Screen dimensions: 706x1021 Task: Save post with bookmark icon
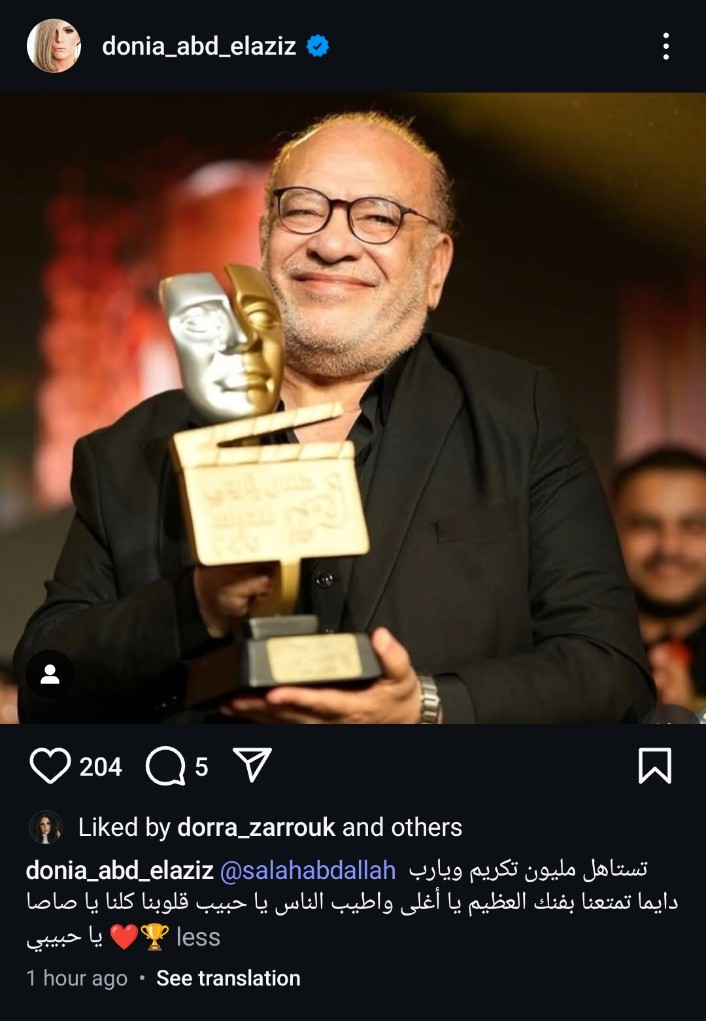655,766
